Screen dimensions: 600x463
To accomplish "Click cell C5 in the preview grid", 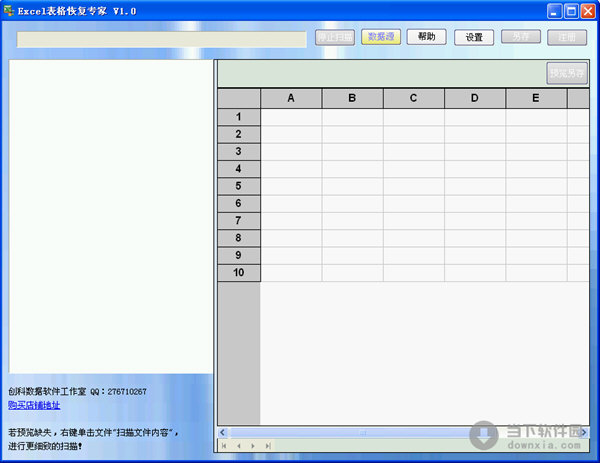I will [x=414, y=186].
